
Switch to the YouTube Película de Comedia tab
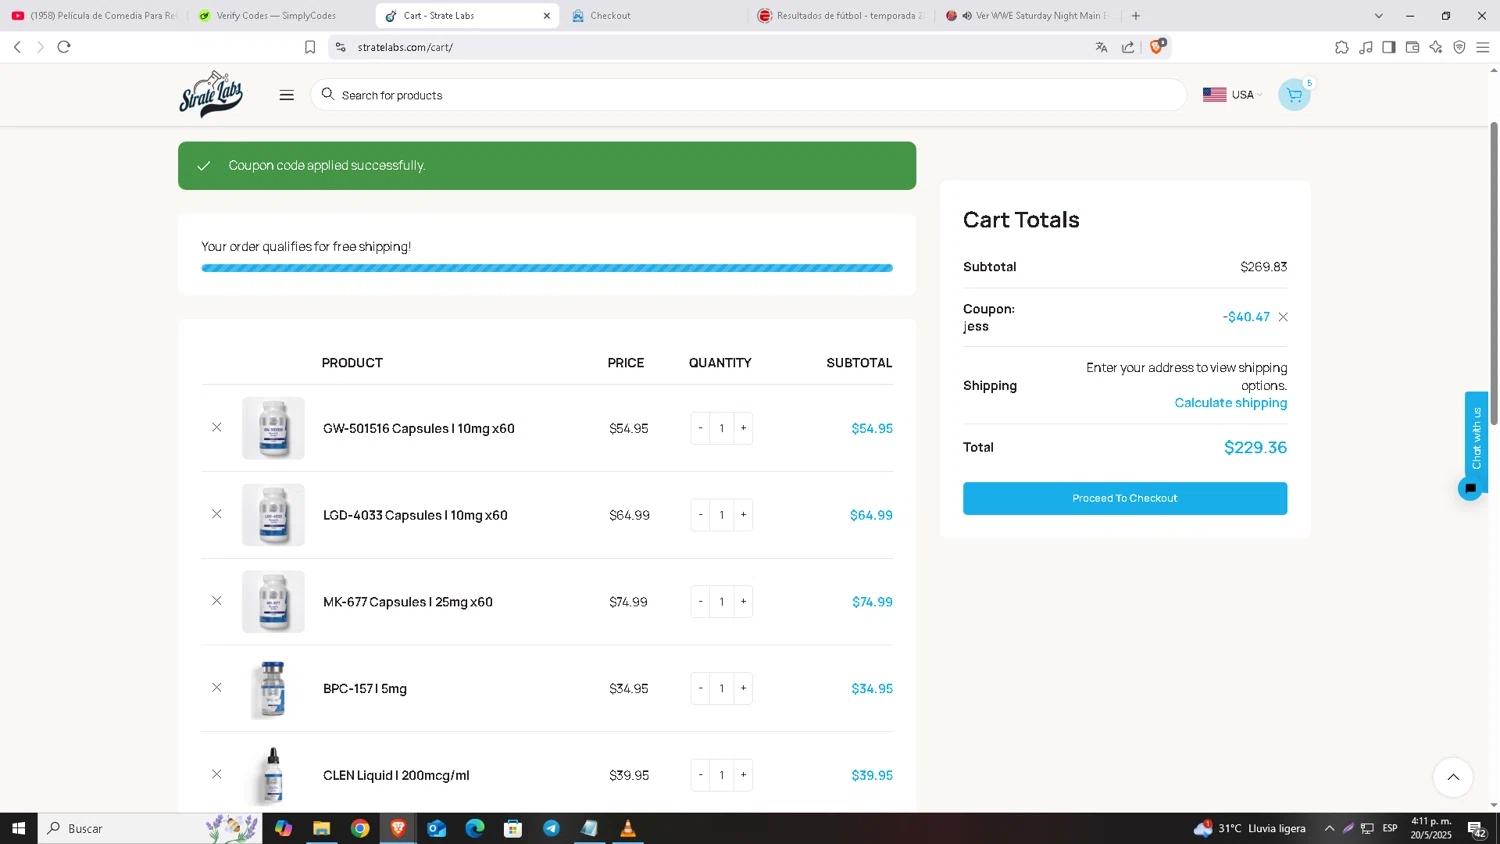tap(94, 16)
